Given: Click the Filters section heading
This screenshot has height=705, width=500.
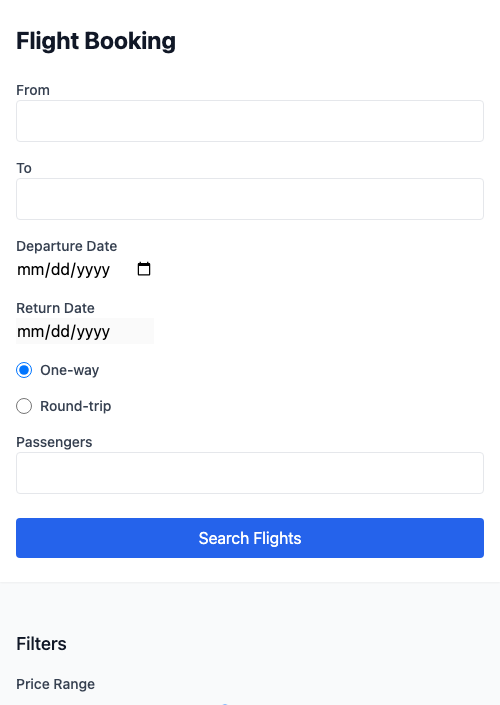Looking at the screenshot, I should [x=41, y=644].
